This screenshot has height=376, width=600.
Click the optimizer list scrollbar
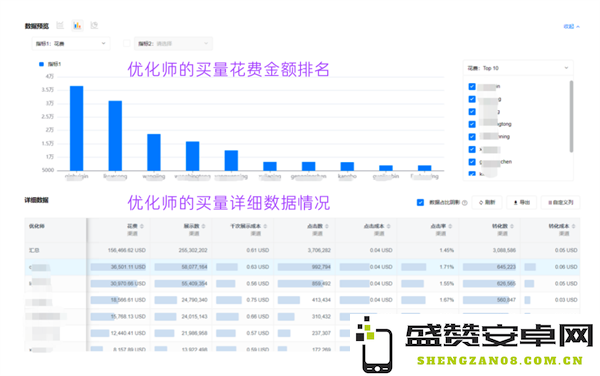coord(571,116)
